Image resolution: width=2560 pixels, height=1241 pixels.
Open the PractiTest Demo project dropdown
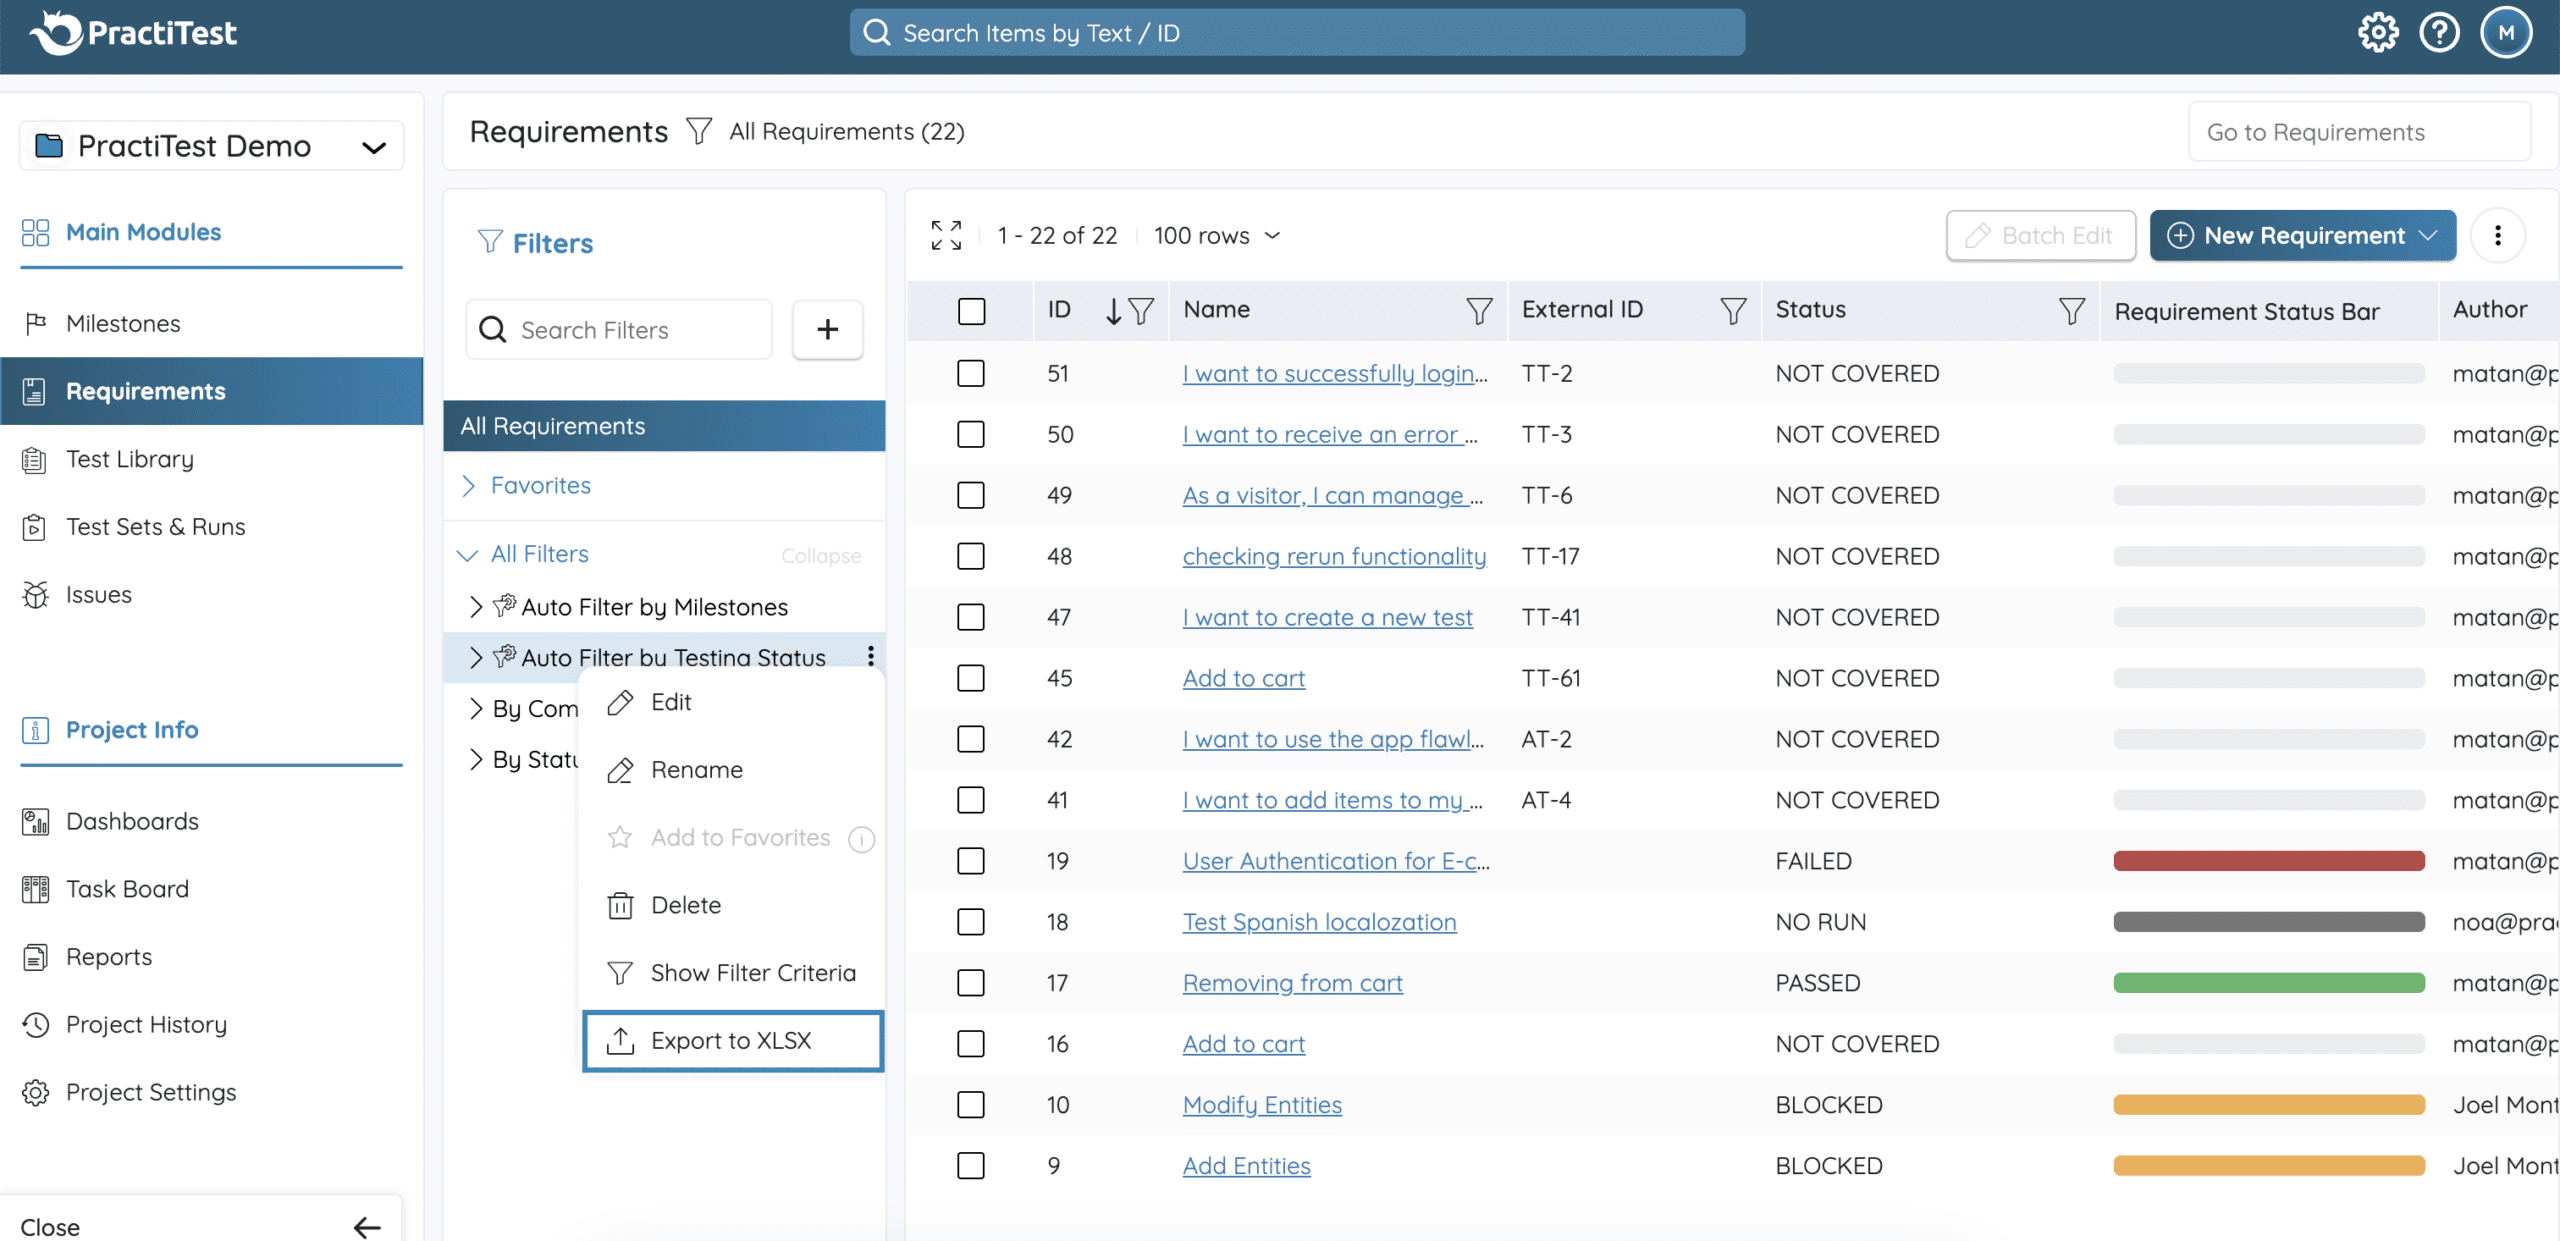211,146
